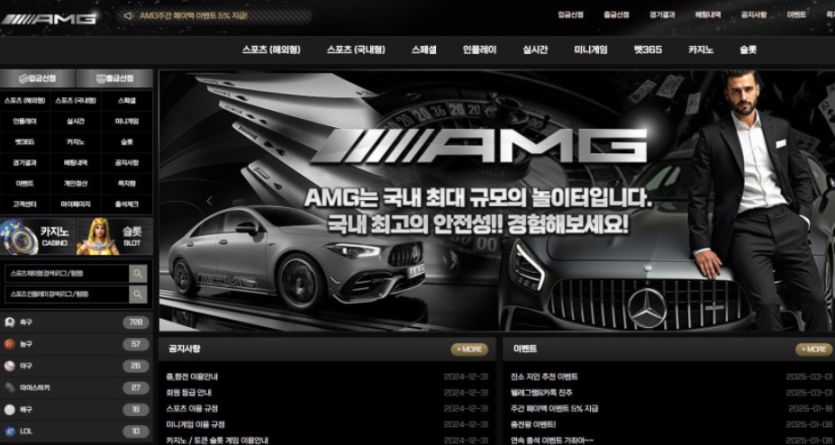Open 카지노 in the main navigation bar

tap(701, 50)
